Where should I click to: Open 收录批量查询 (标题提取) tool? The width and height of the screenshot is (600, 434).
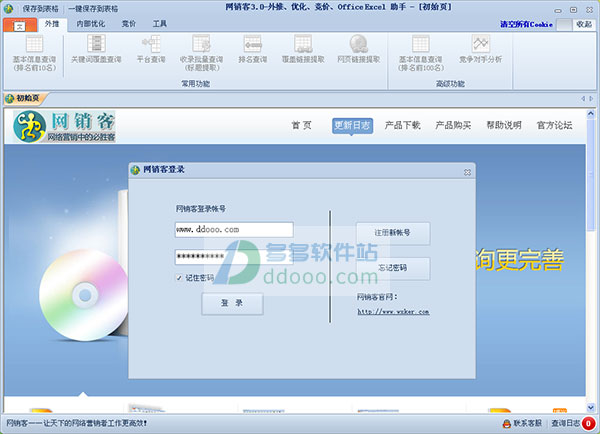point(201,53)
